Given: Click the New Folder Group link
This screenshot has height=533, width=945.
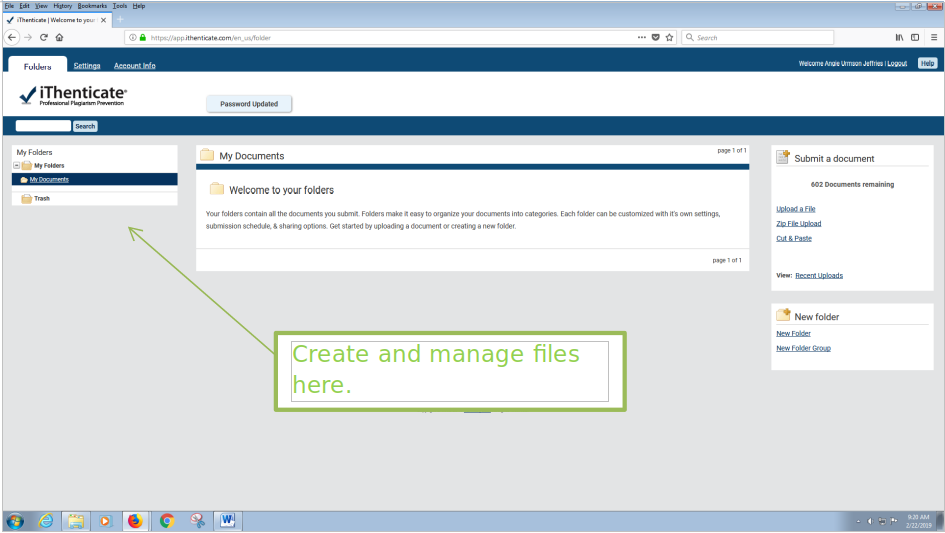Looking at the screenshot, I should pos(803,348).
